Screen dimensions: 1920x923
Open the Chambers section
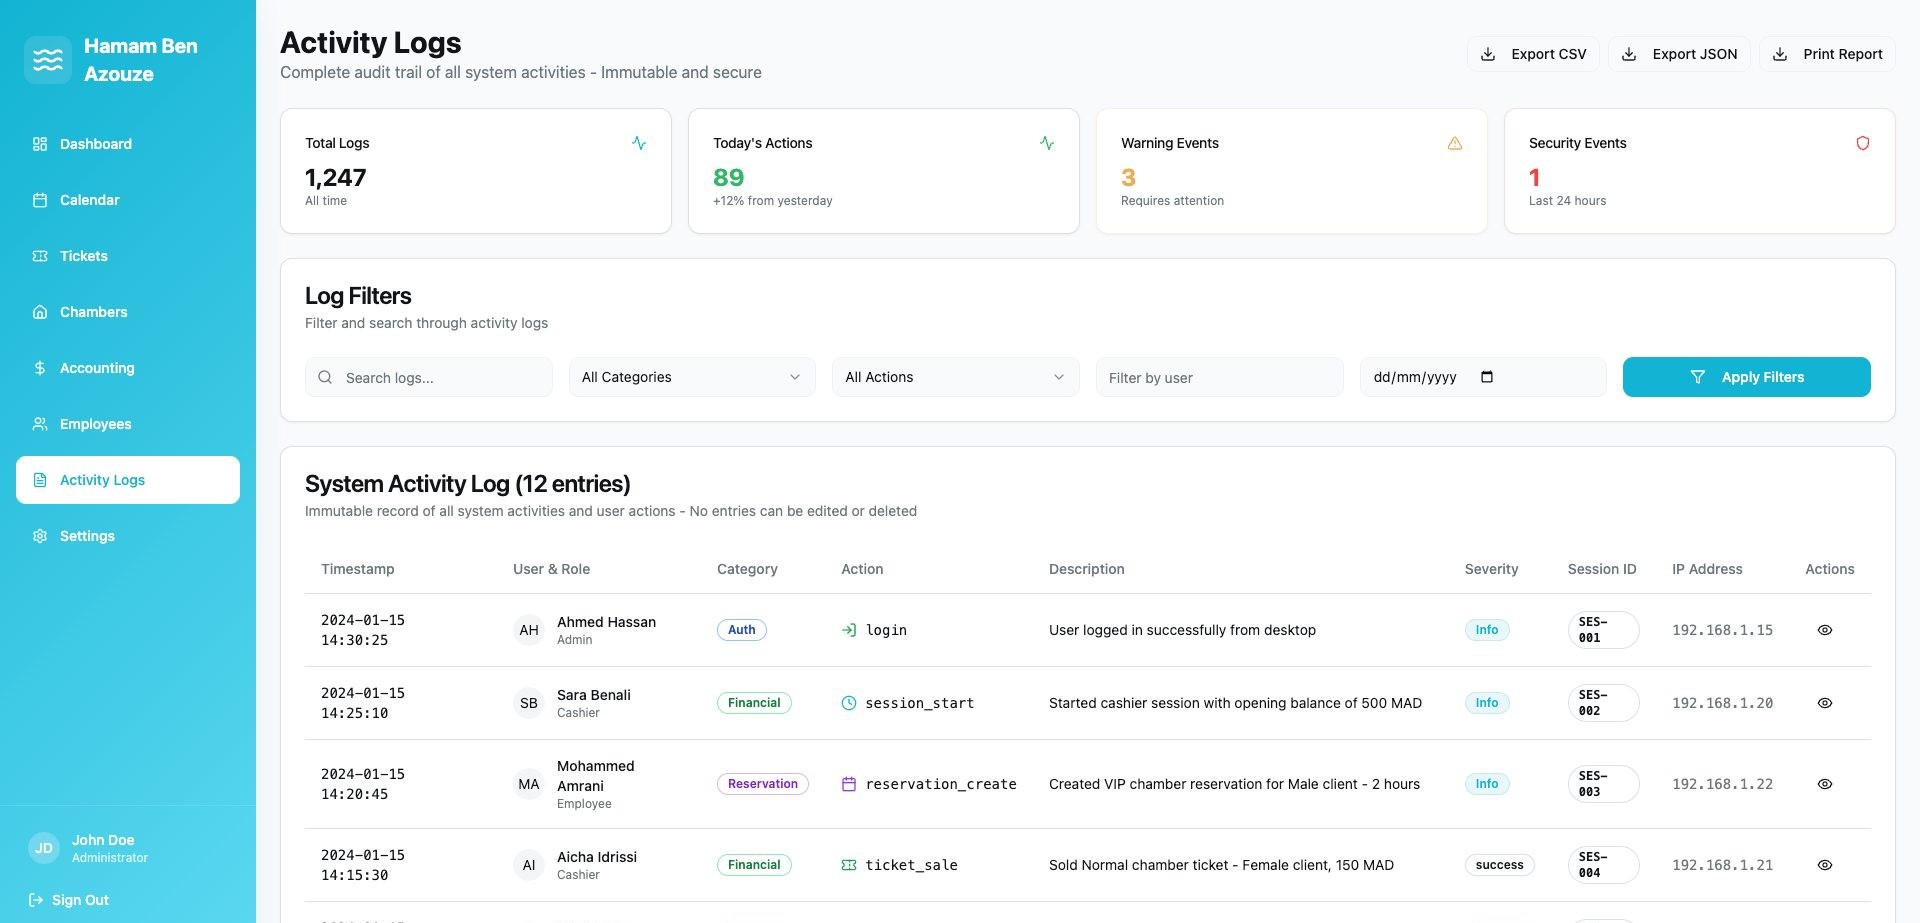tap(128, 312)
